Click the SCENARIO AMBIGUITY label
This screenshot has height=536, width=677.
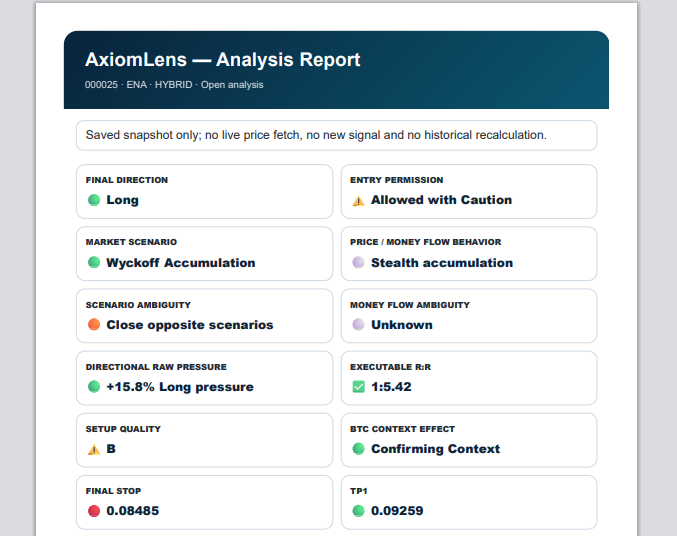pos(138,305)
